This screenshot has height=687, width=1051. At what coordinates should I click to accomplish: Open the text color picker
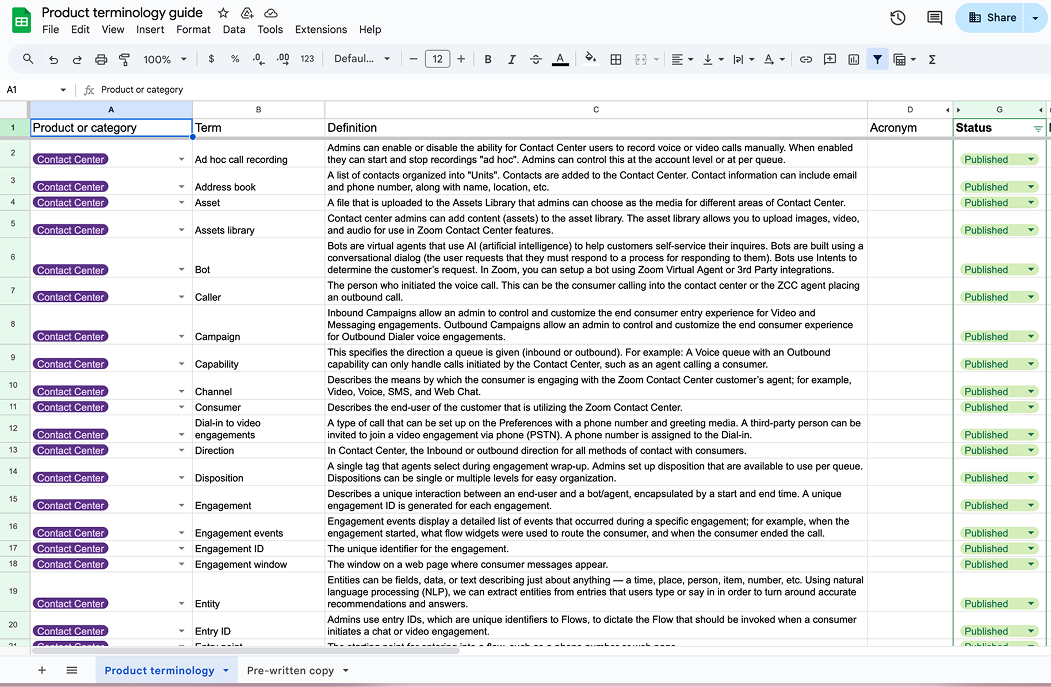tap(560, 59)
